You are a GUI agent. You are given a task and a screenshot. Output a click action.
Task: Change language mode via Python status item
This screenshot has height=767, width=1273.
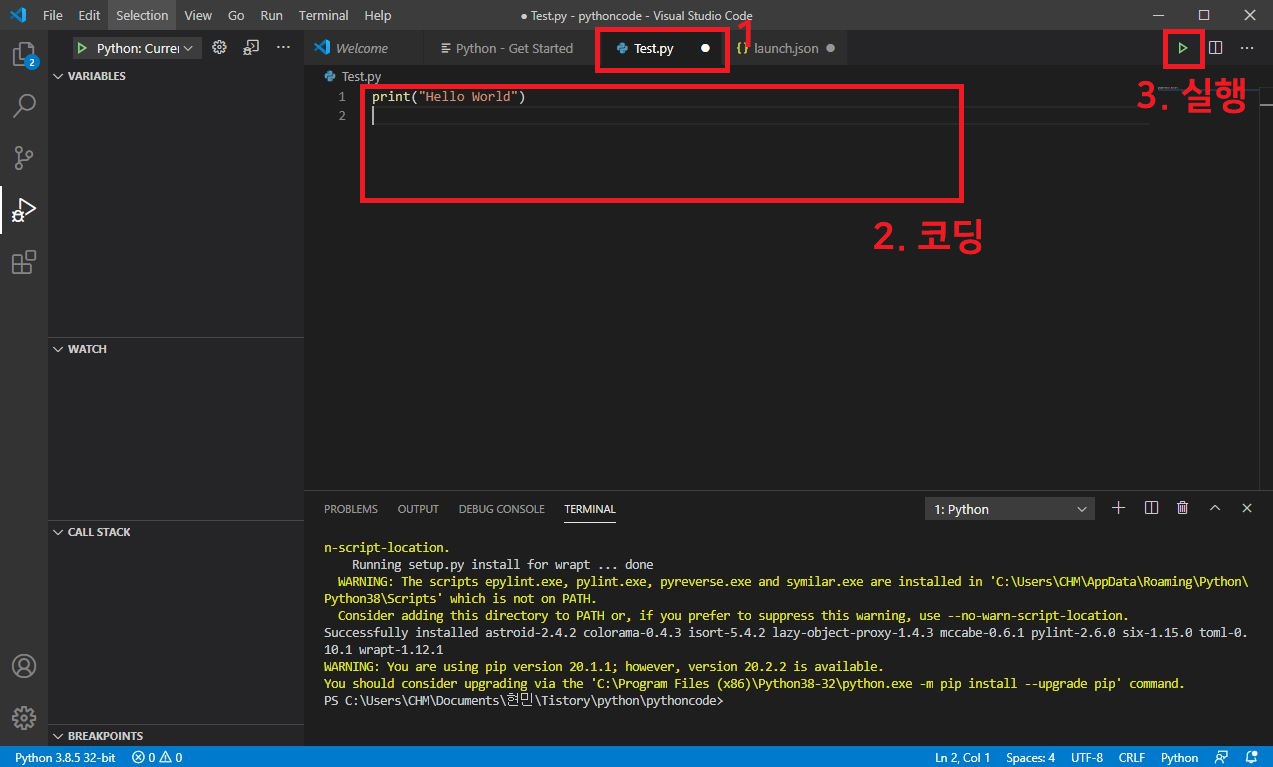(1179, 757)
